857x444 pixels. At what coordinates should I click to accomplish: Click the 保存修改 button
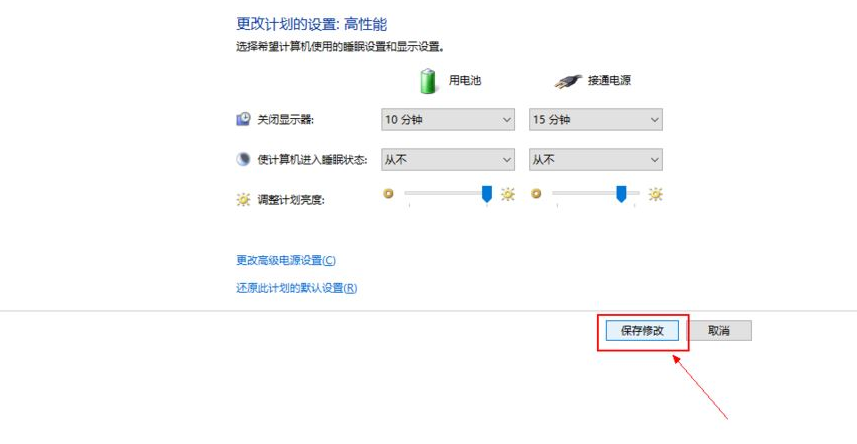[x=642, y=330]
